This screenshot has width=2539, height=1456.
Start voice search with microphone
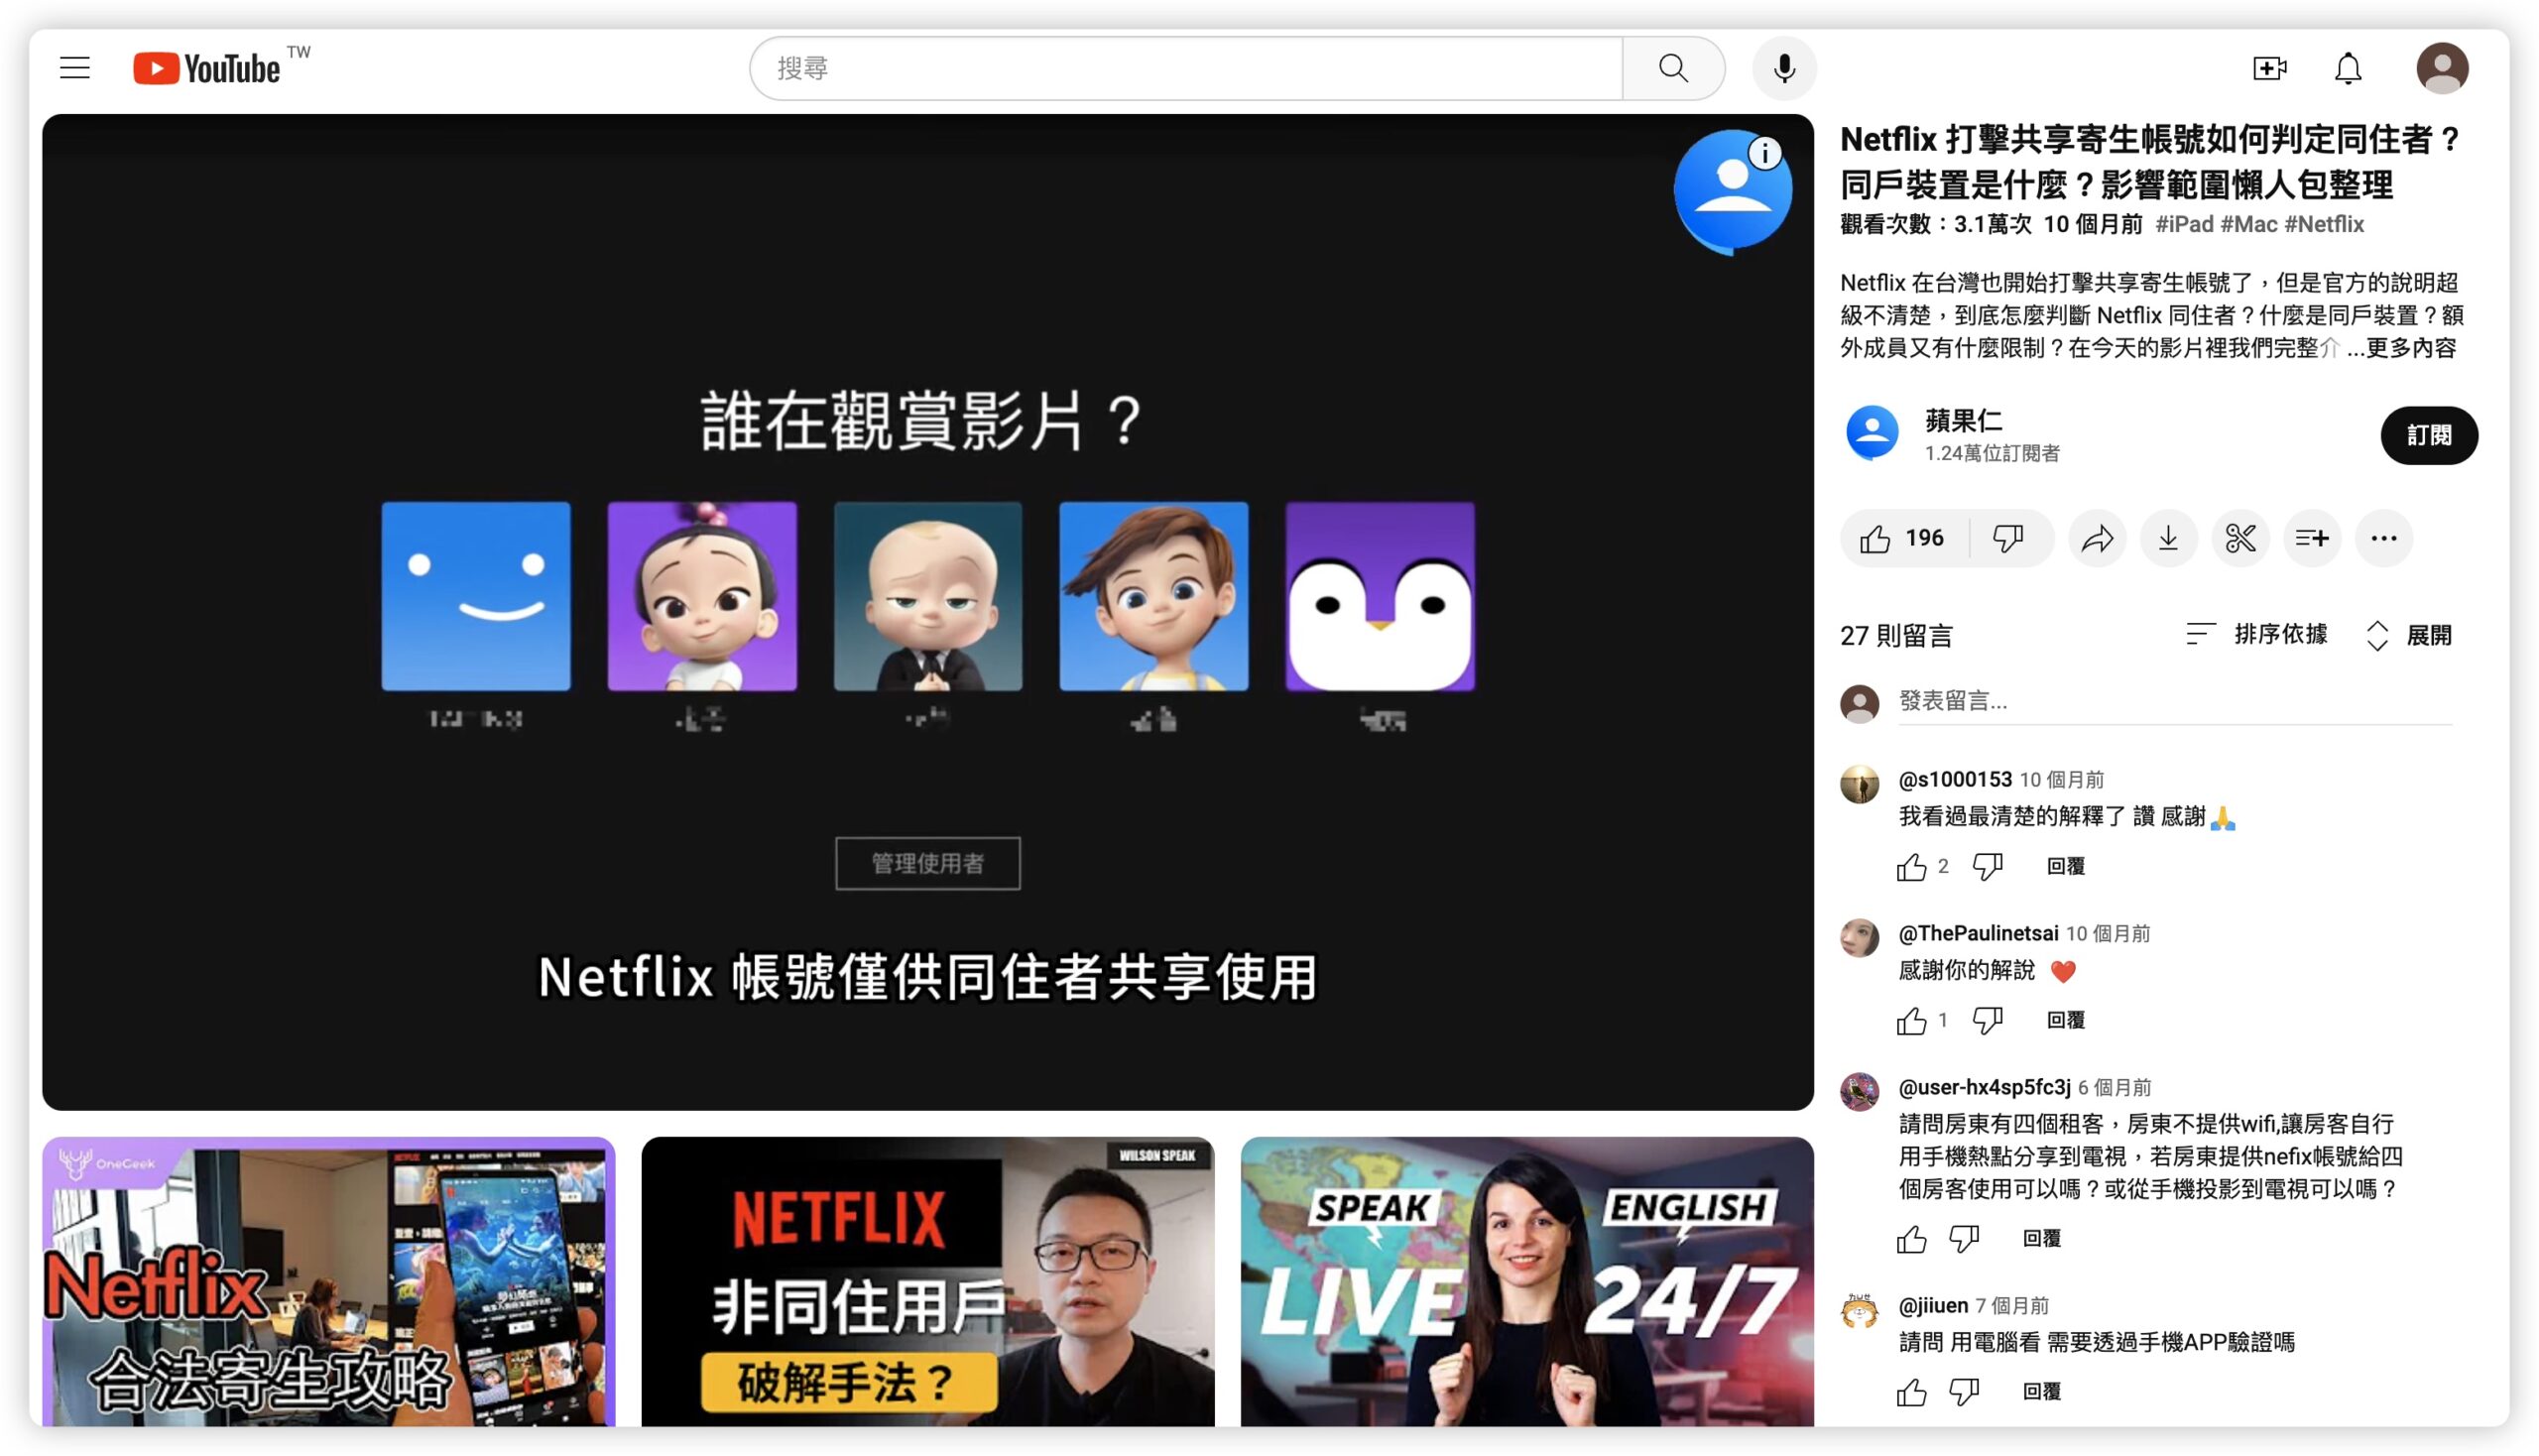pos(1784,68)
